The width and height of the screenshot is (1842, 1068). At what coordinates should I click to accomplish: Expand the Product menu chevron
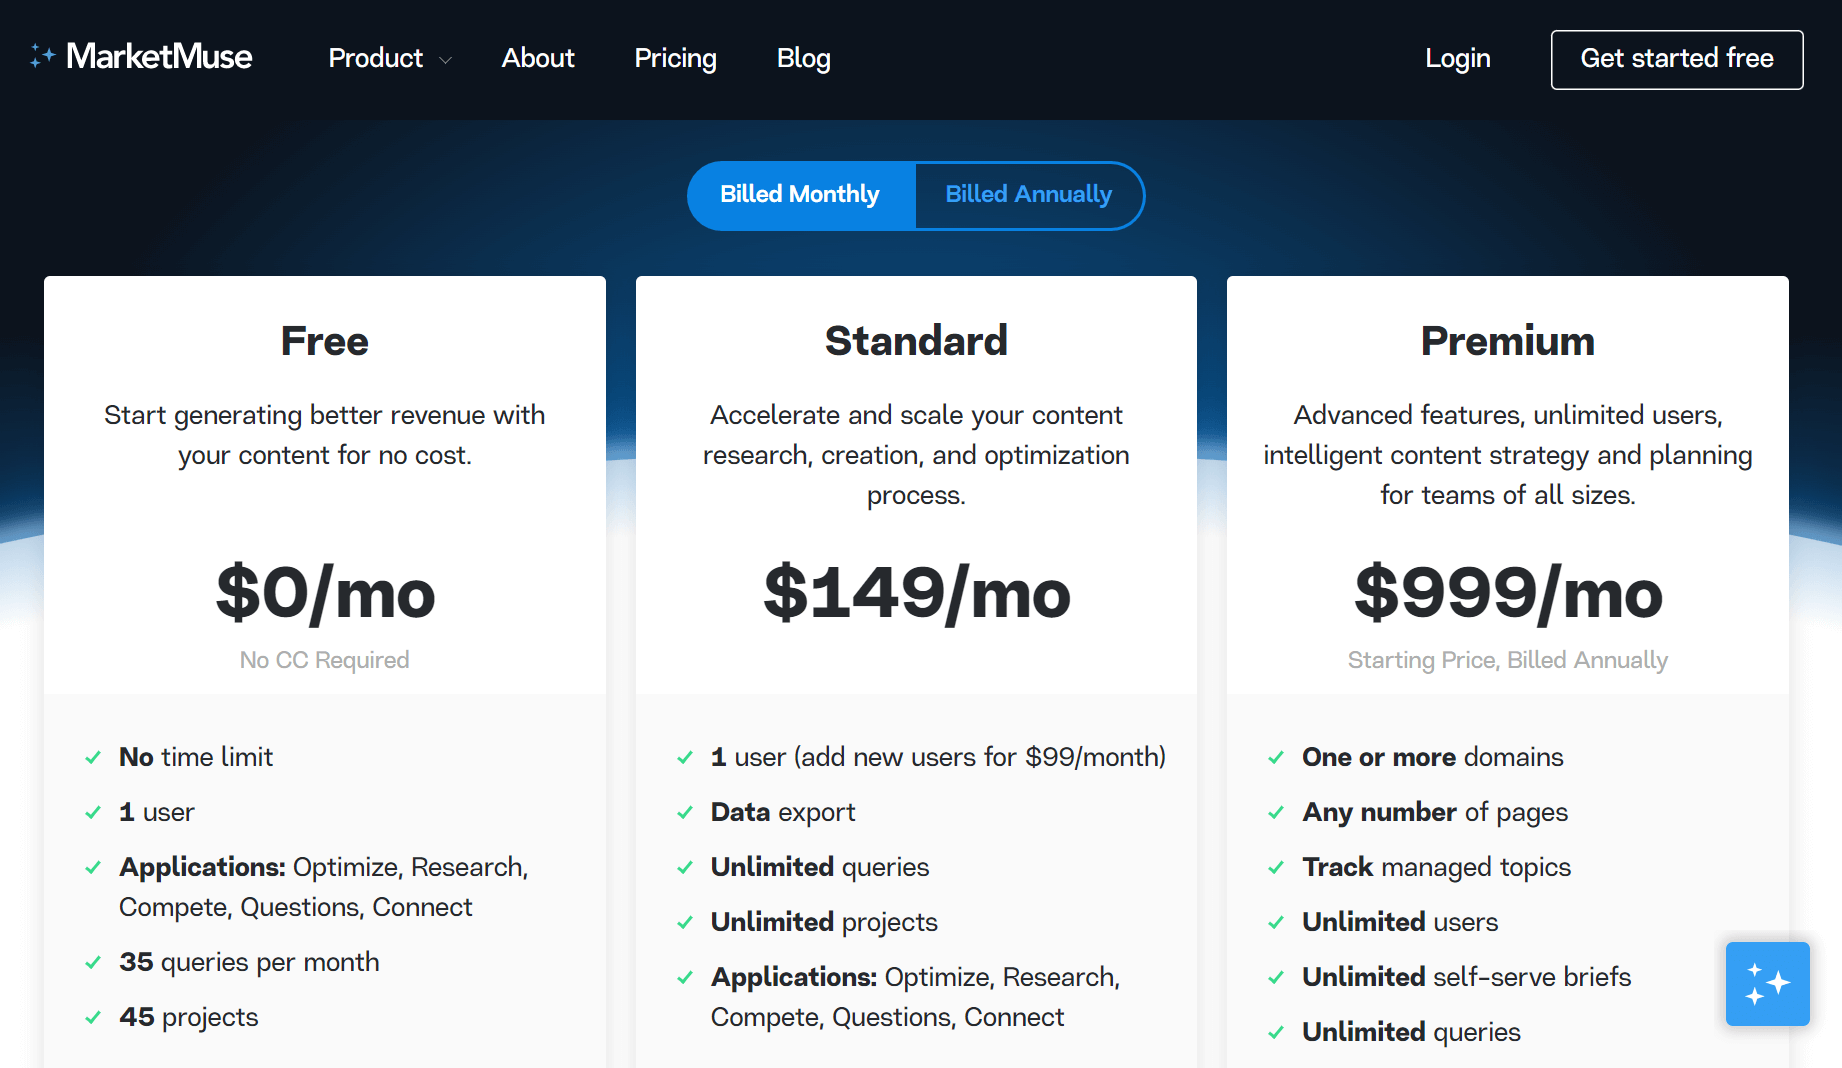tap(445, 60)
